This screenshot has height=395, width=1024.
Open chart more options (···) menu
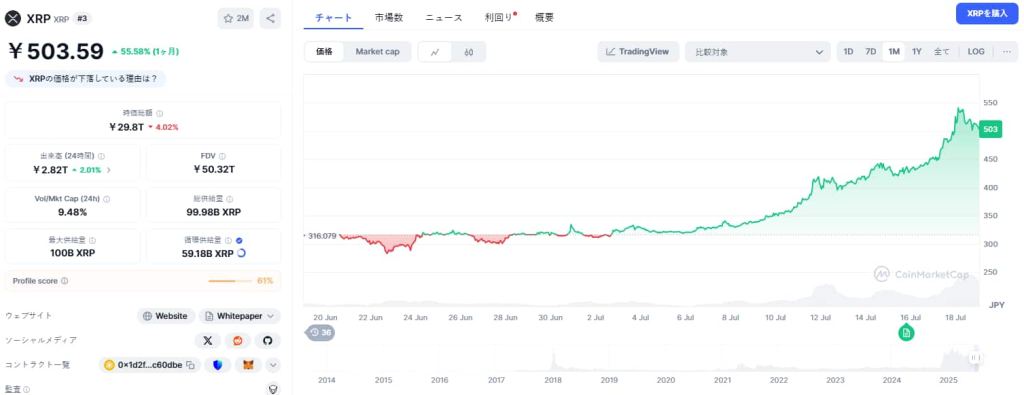1007,52
